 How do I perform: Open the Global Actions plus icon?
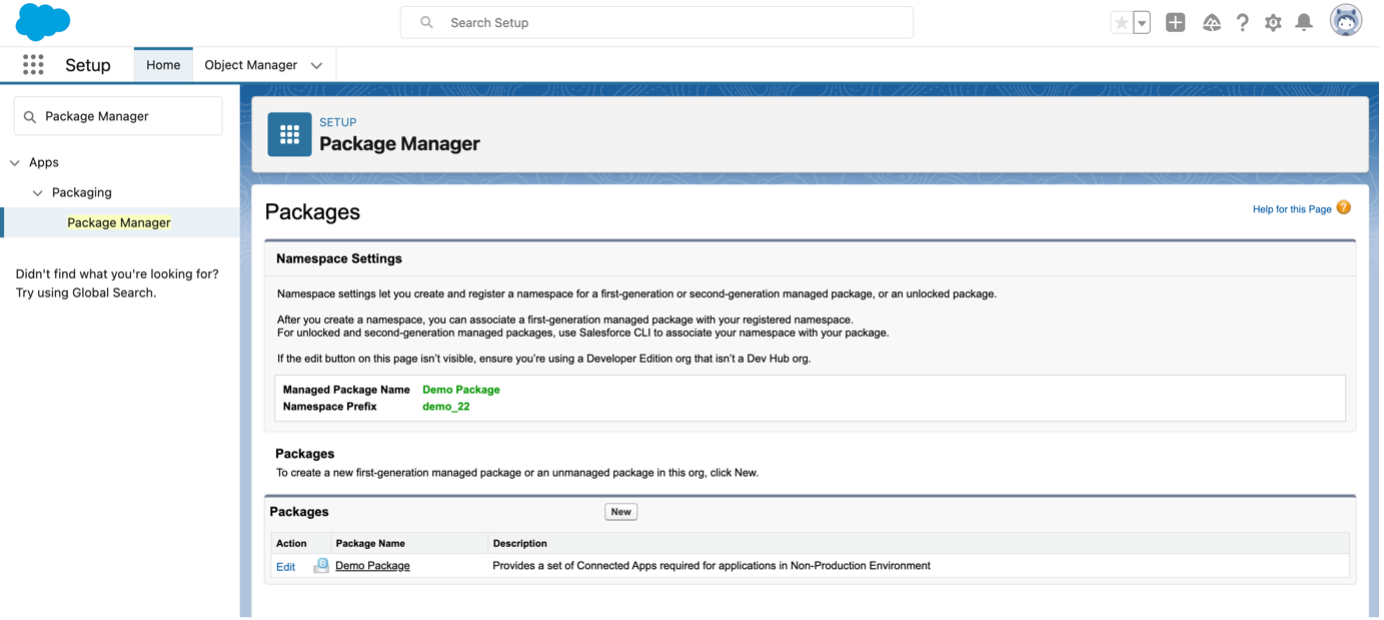1175,22
